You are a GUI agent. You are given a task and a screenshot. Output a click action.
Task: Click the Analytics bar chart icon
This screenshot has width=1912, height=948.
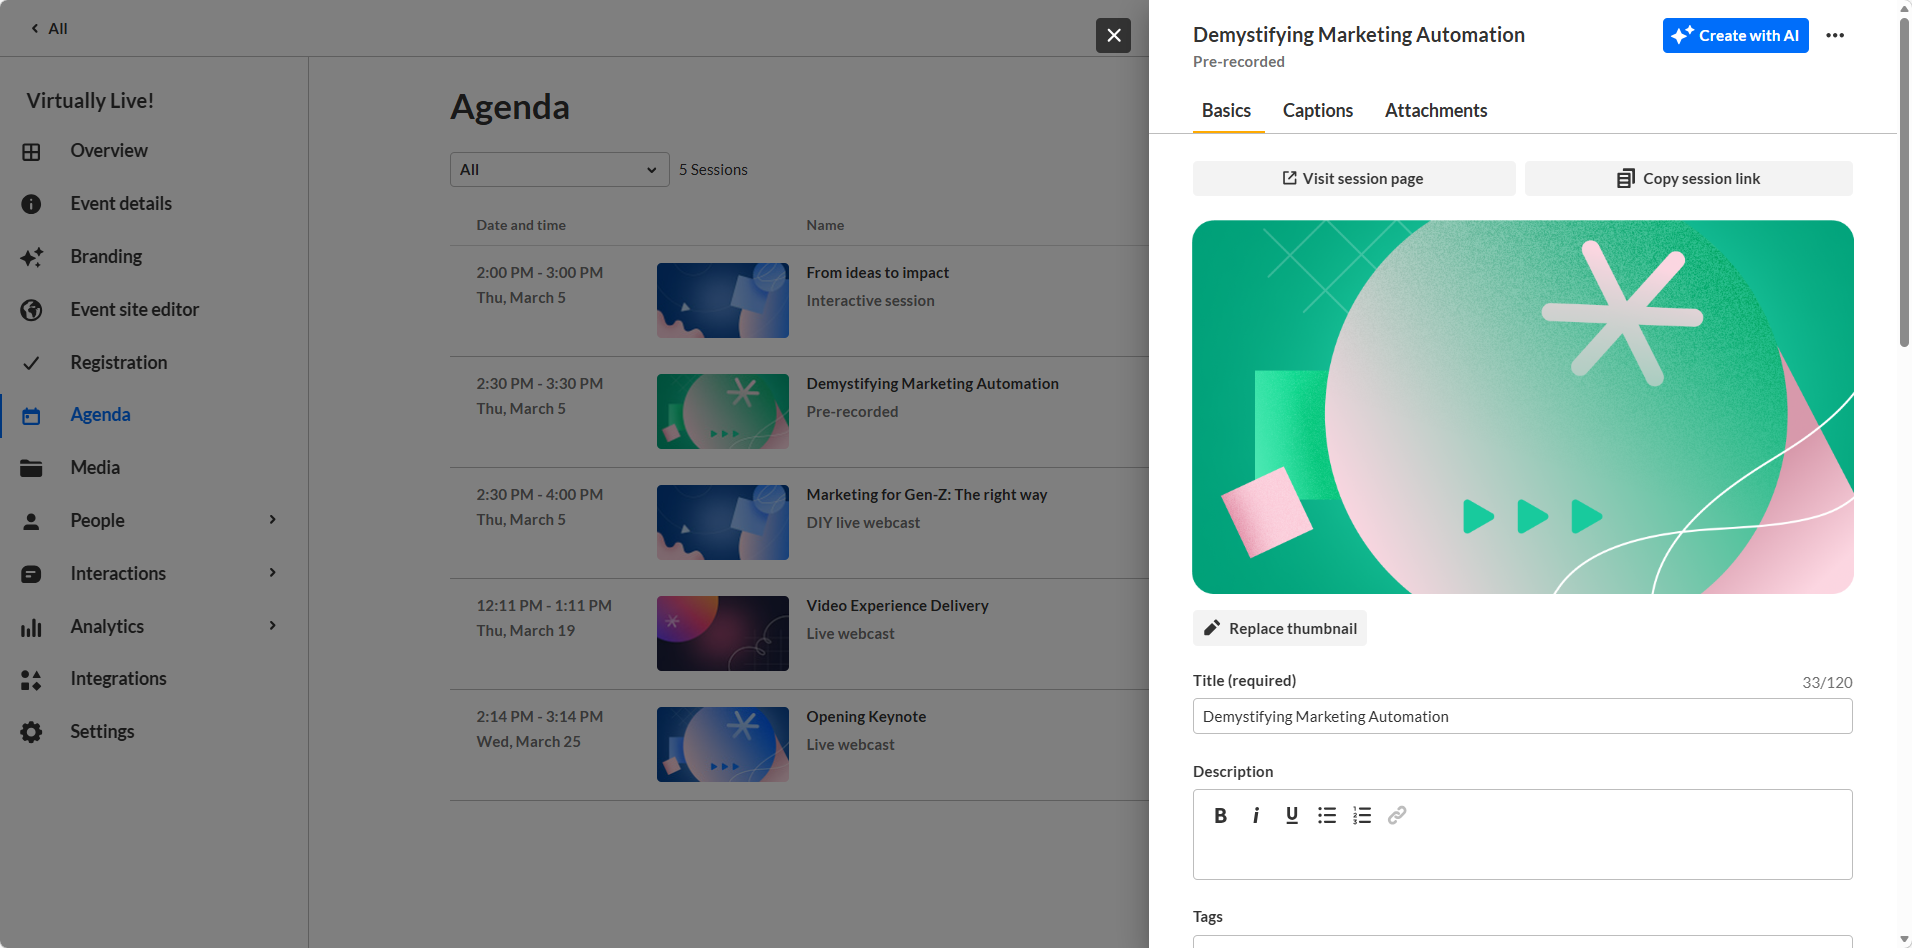tap(32, 627)
